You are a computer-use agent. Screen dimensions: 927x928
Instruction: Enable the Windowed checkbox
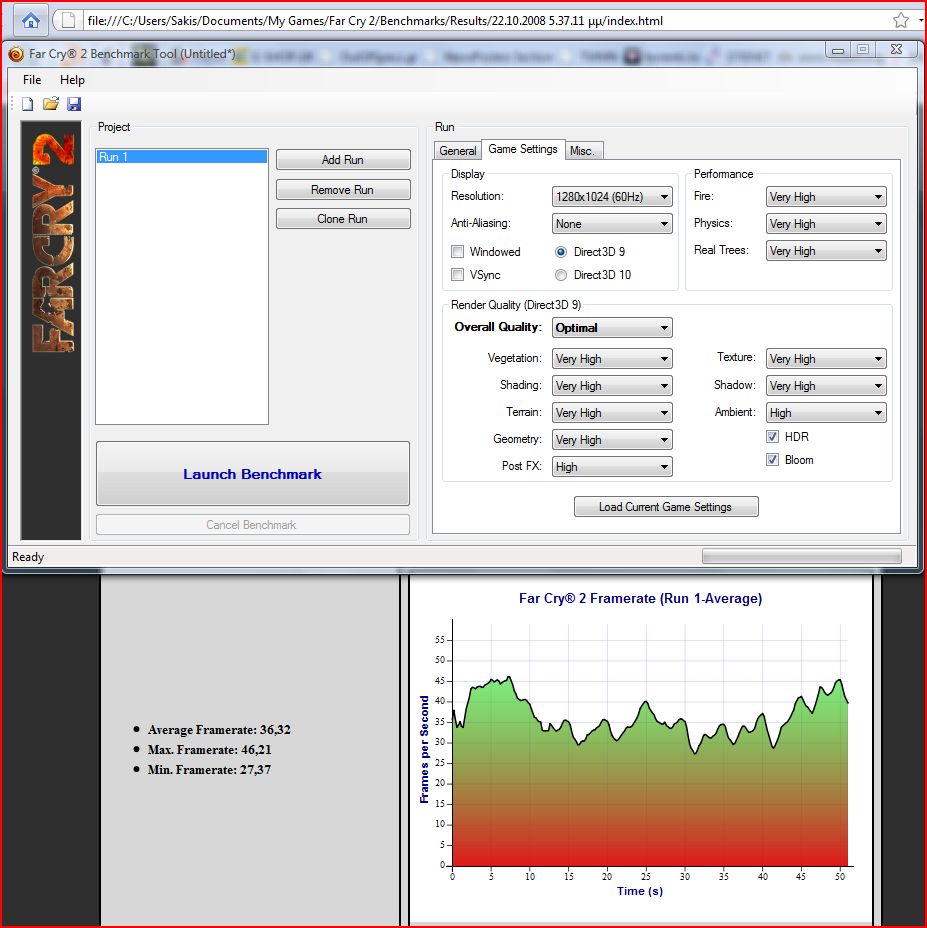pos(458,252)
